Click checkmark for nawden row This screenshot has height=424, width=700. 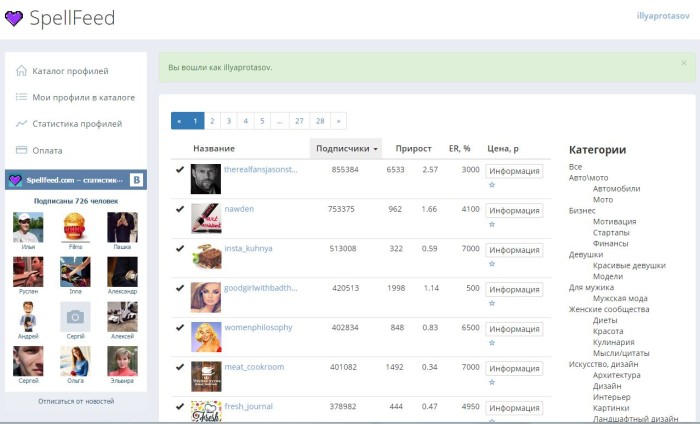(180, 209)
